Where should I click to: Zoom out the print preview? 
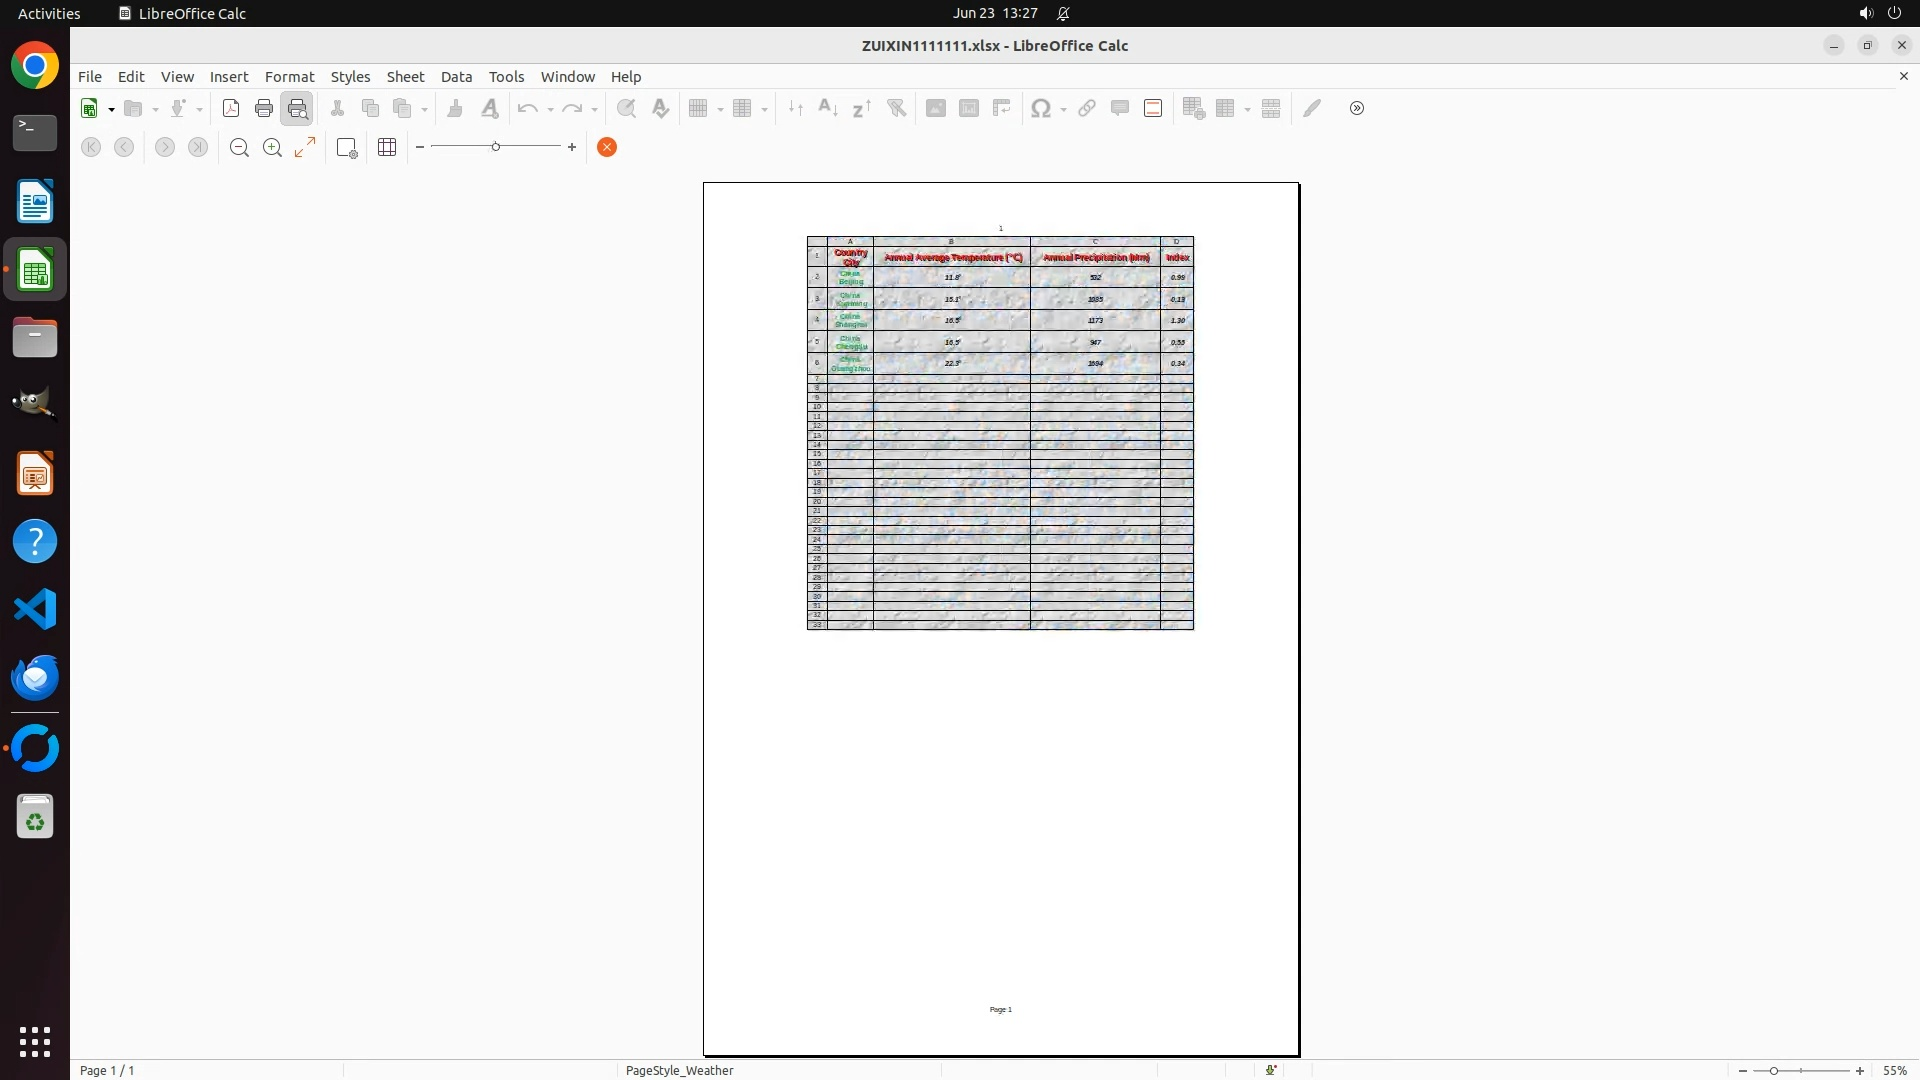pyautogui.click(x=239, y=147)
